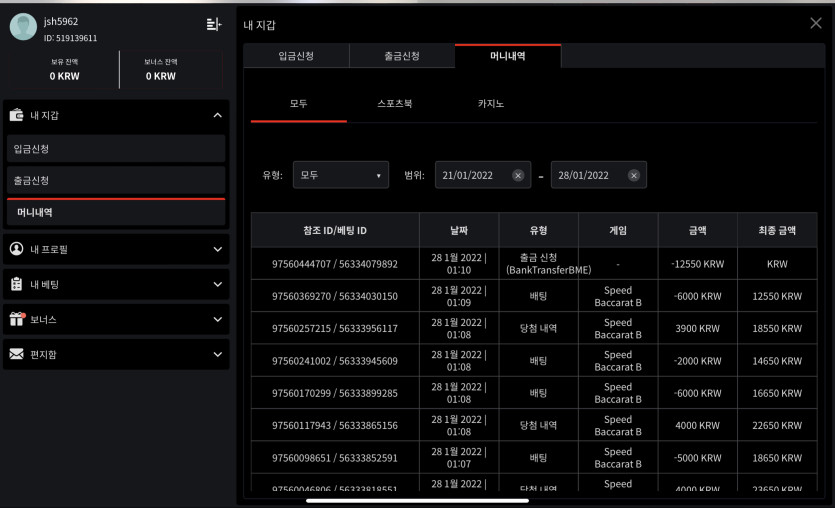Open 머니내역 in the sidebar
The width and height of the screenshot is (835, 508).
coord(116,212)
